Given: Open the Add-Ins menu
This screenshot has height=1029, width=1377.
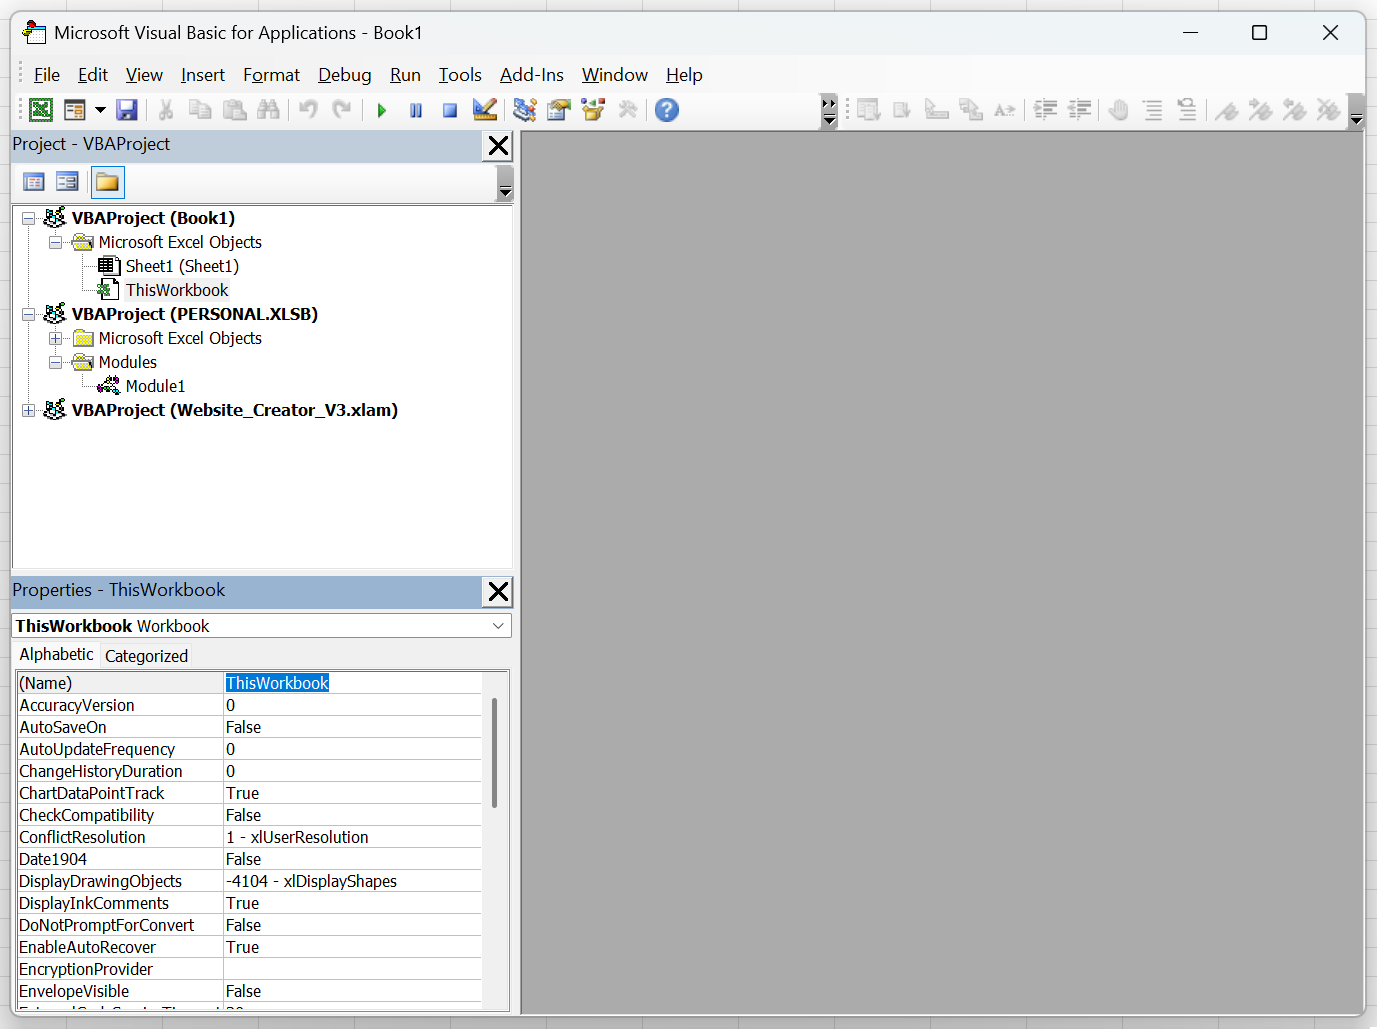Looking at the screenshot, I should pos(532,75).
